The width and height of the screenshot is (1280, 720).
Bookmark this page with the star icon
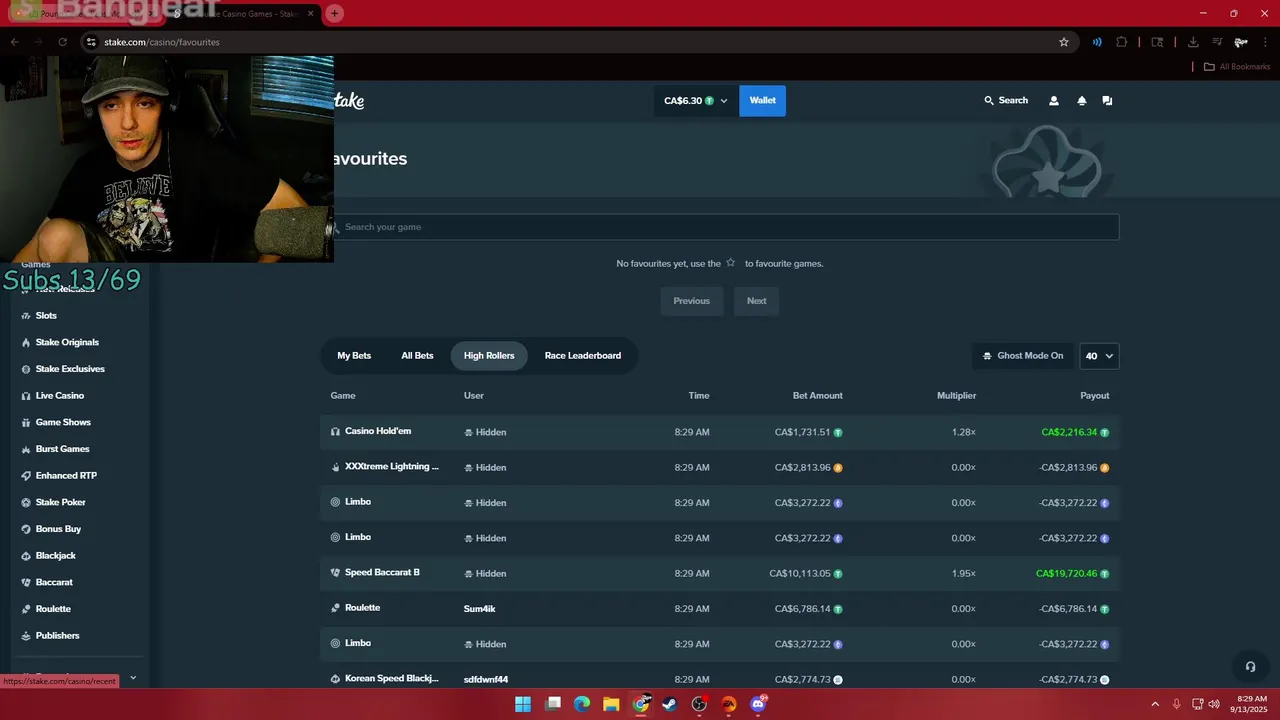pyautogui.click(x=1064, y=42)
